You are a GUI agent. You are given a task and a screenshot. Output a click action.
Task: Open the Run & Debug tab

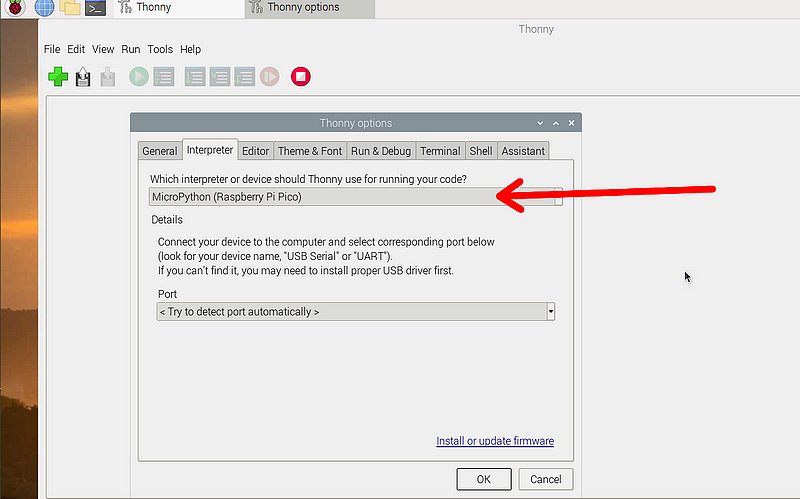coord(381,151)
